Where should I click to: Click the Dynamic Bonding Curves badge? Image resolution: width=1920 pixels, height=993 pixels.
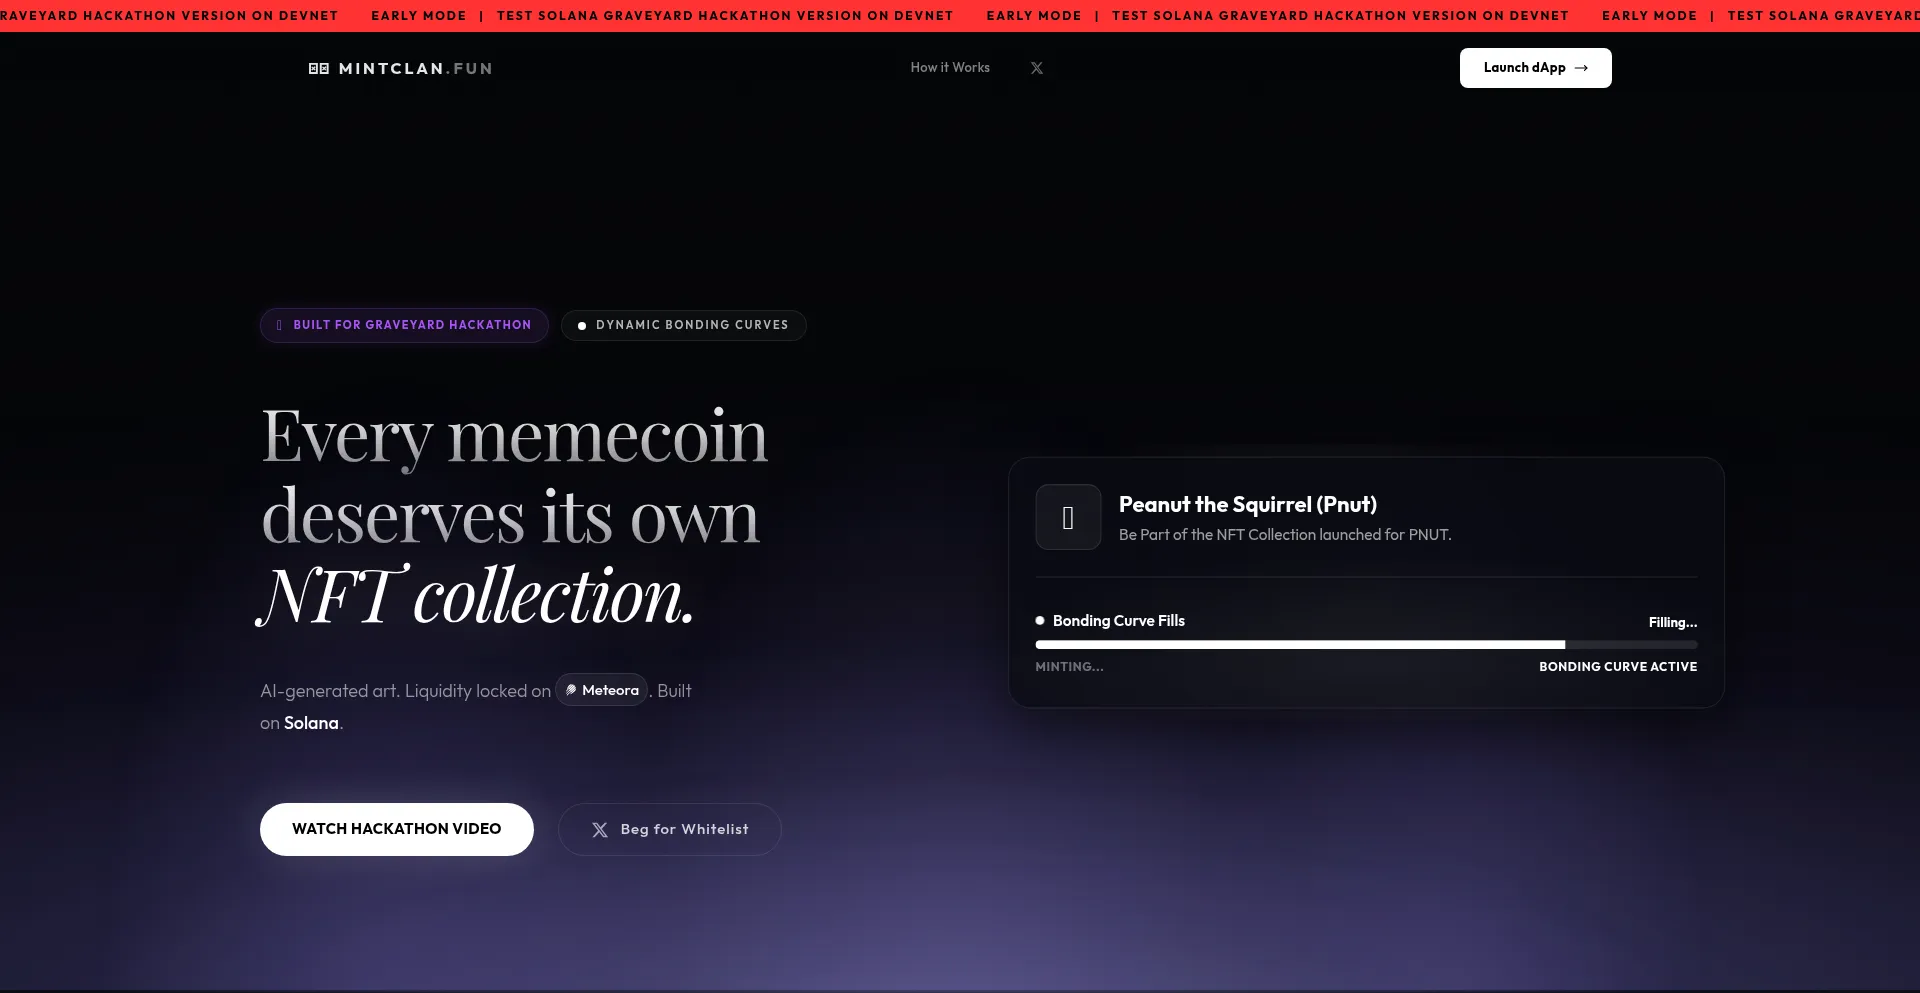pos(684,325)
